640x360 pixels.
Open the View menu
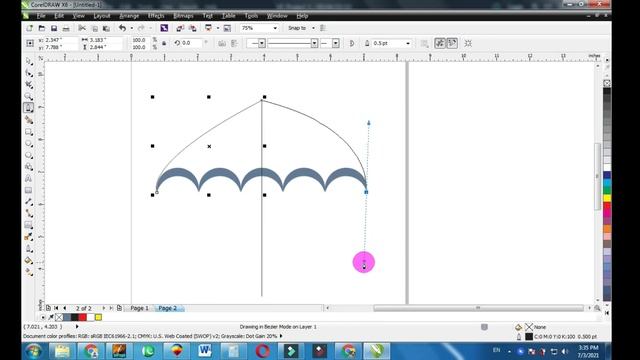click(x=78, y=16)
